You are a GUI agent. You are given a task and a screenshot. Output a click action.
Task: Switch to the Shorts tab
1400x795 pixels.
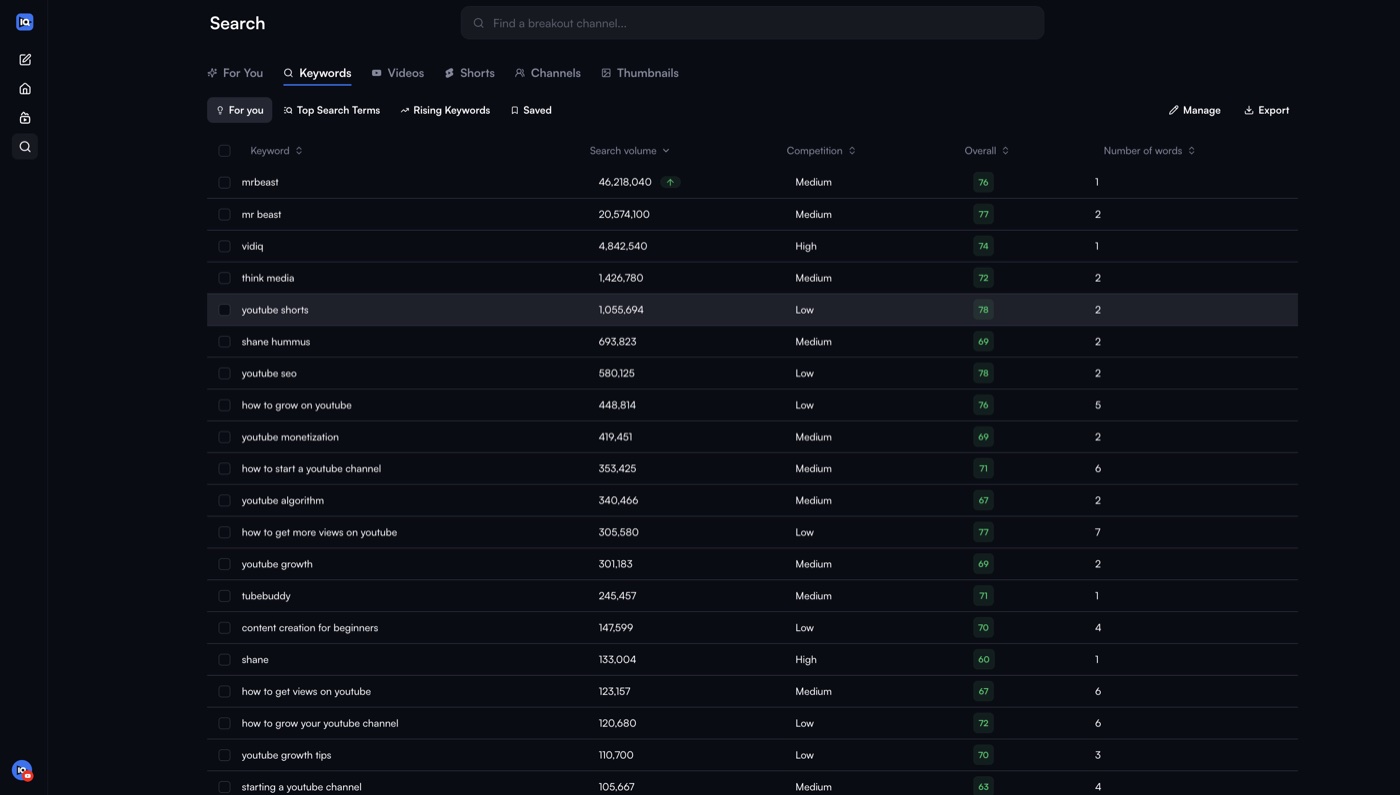469,73
